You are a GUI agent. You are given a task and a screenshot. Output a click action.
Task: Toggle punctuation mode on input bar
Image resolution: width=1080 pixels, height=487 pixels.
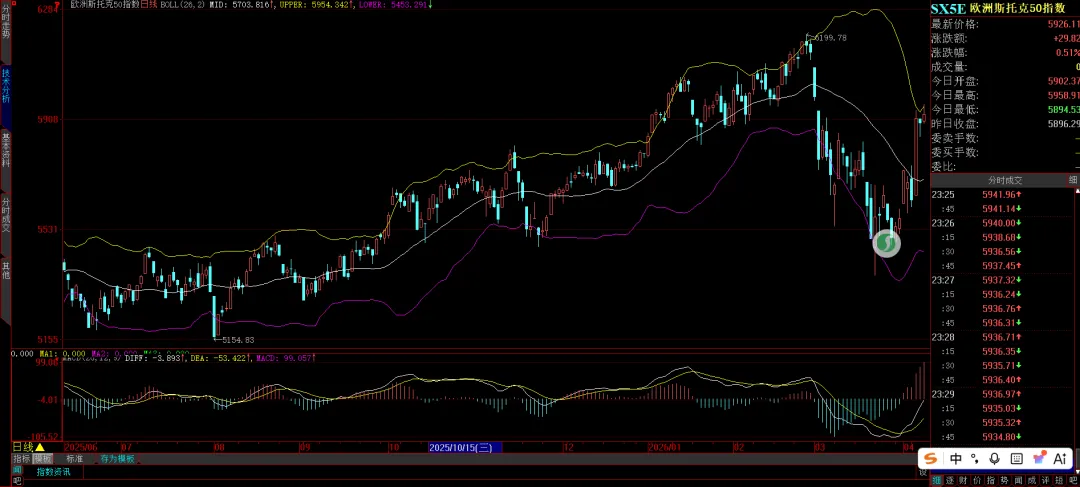975,458
